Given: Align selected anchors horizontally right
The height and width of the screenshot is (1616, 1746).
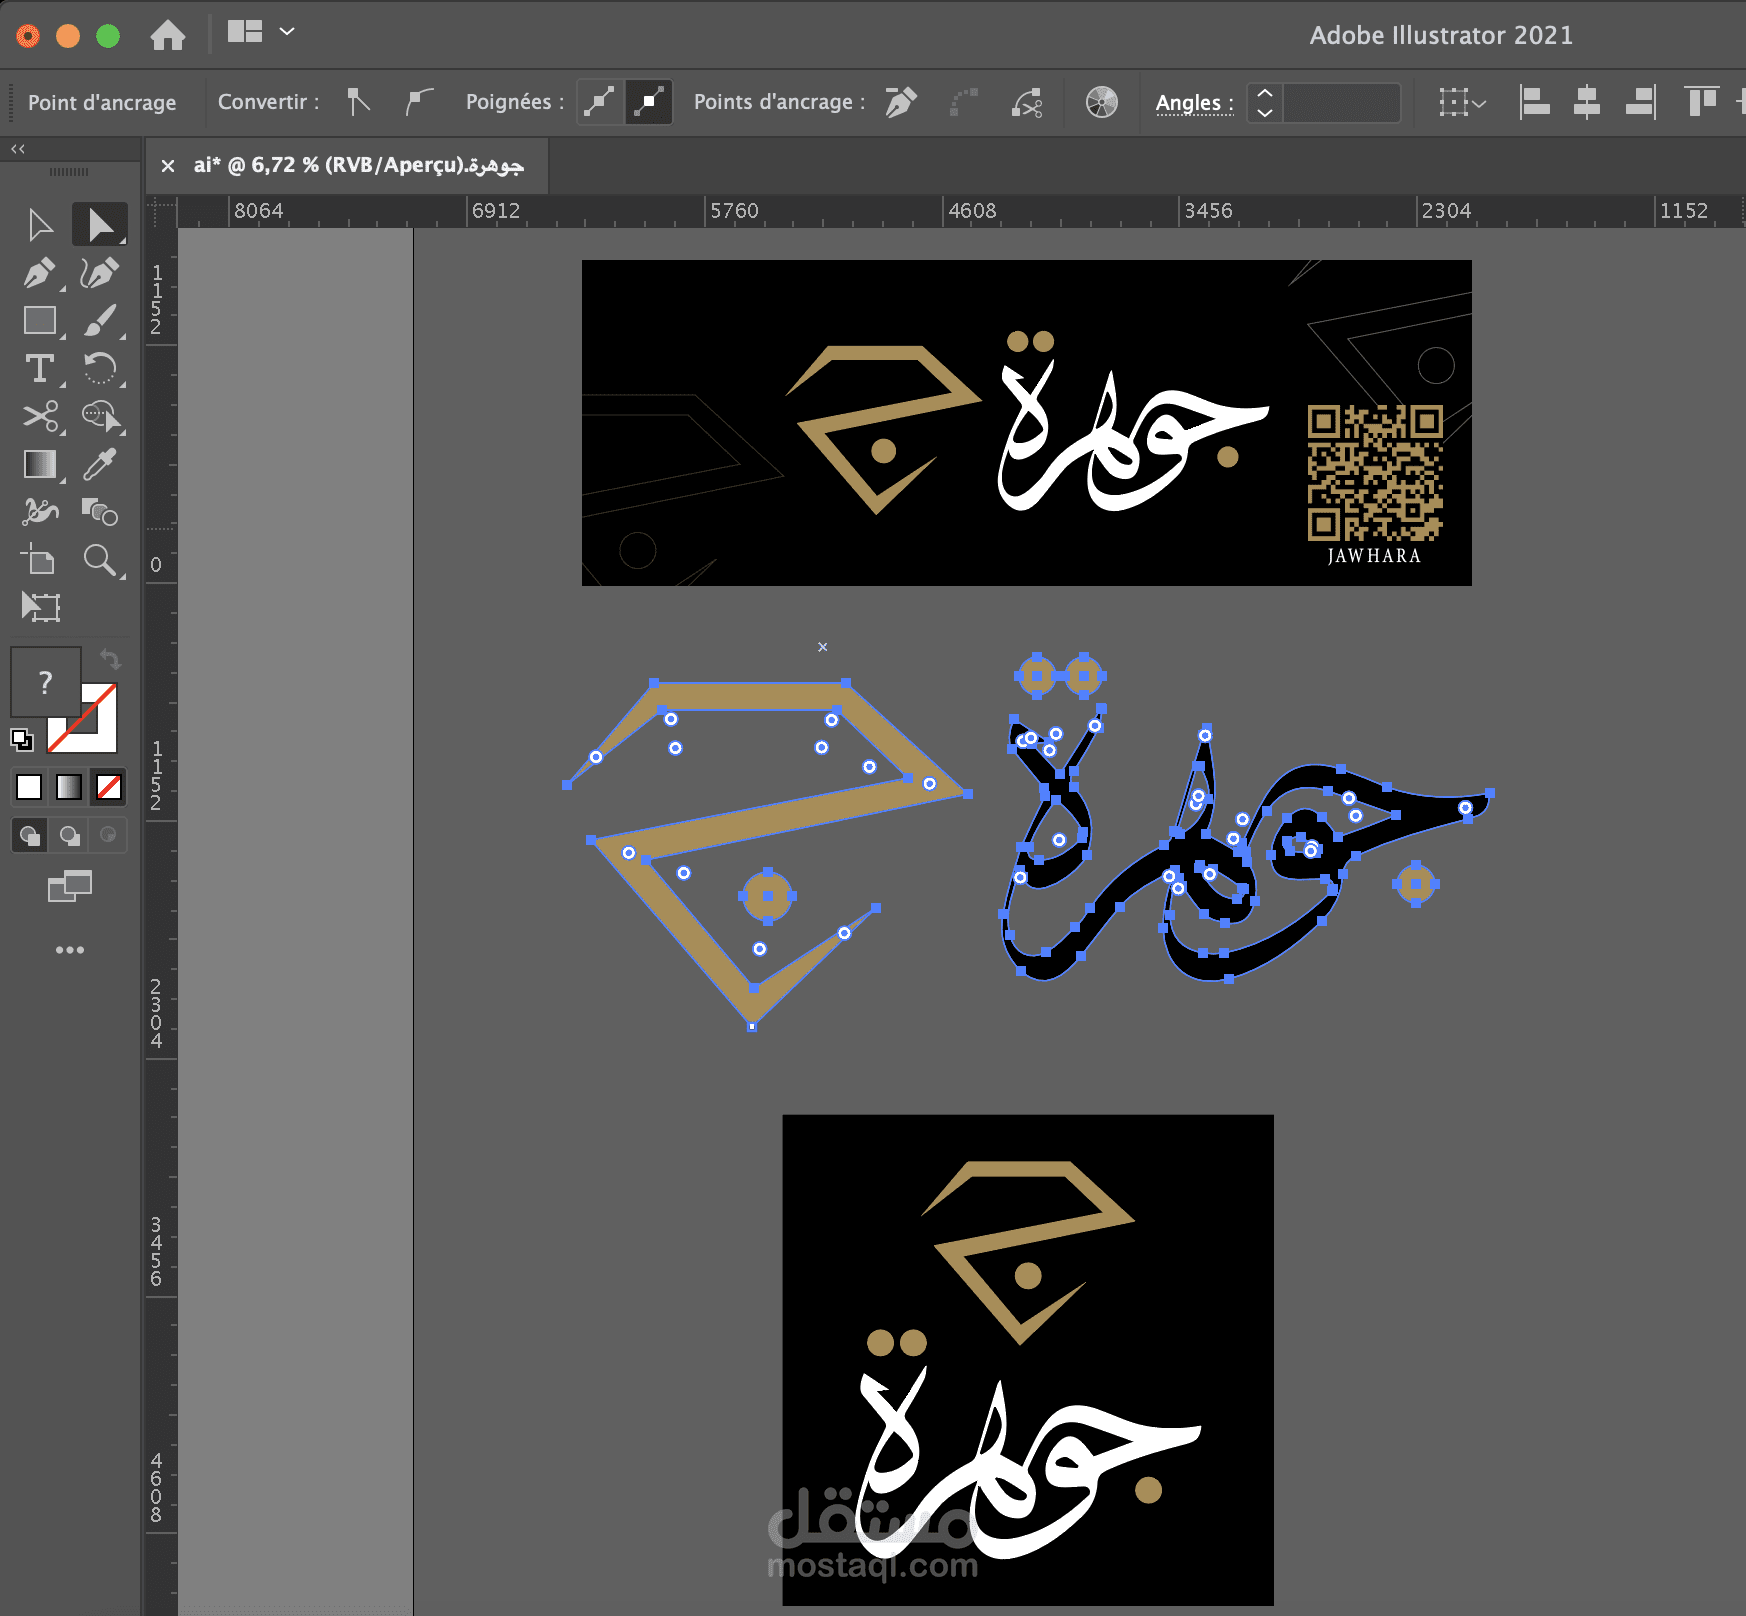Looking at the screenshot, I should point(1640,102).
